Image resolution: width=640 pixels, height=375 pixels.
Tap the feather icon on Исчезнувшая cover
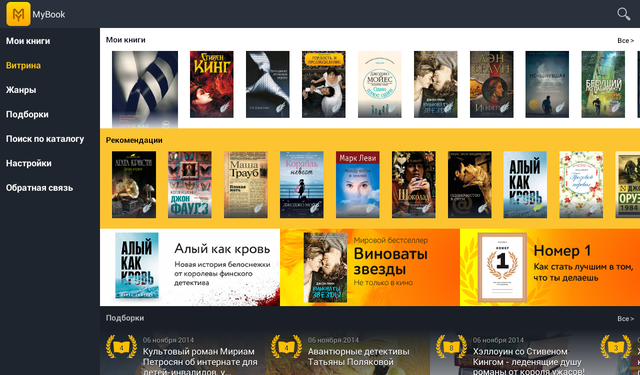[x=560, y=108]
